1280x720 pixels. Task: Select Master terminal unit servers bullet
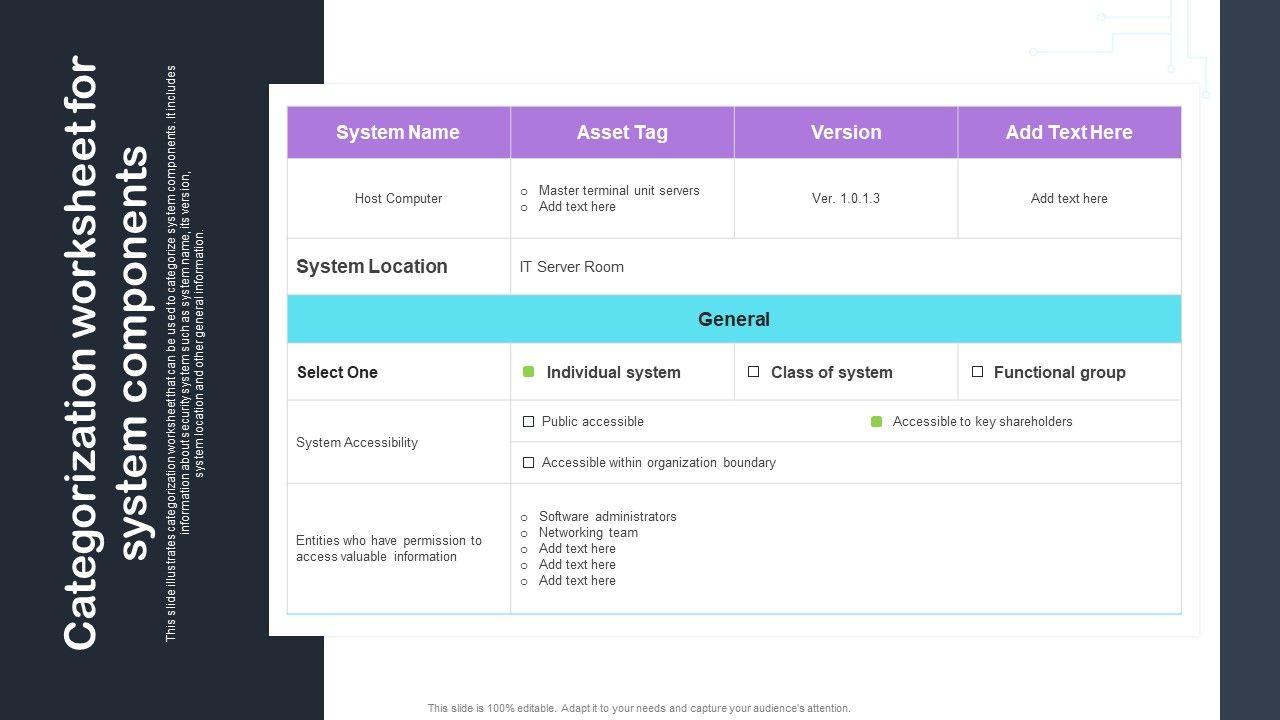point(618,190)
